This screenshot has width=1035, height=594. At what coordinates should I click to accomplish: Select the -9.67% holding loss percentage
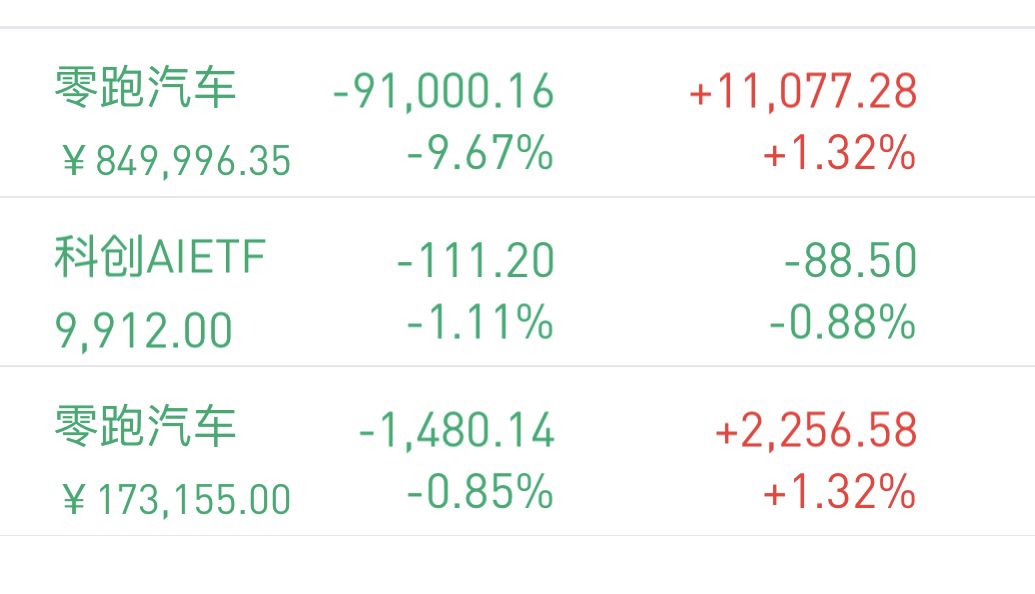(480, 153)
